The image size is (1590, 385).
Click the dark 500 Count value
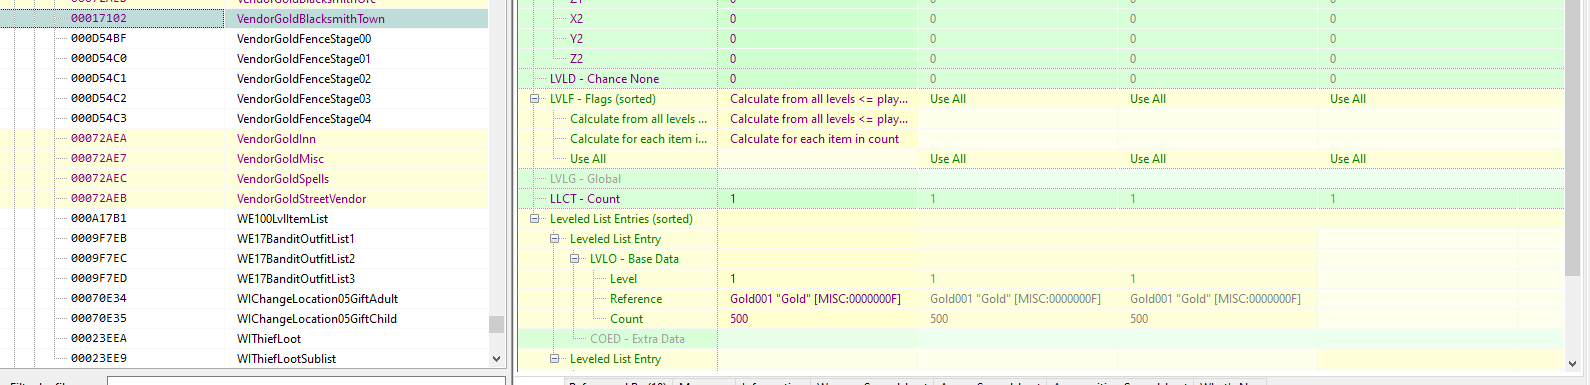tap(739, 319)
